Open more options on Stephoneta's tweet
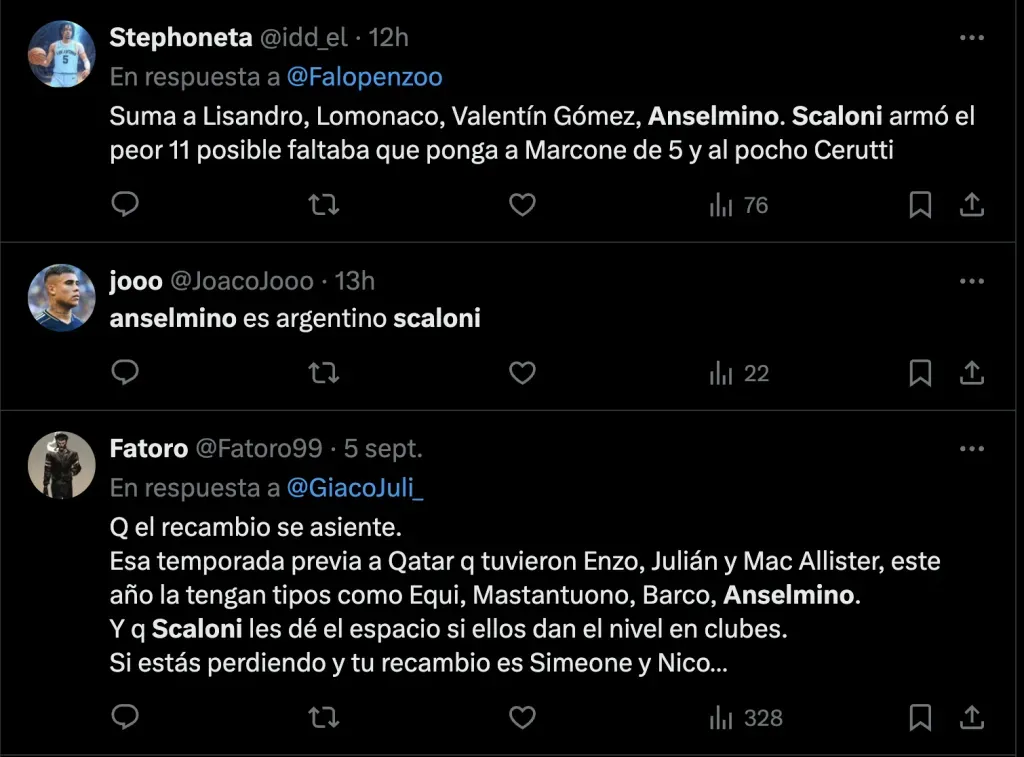The height and width of the screenshot is (757, 1024). (x=971, y=38)
